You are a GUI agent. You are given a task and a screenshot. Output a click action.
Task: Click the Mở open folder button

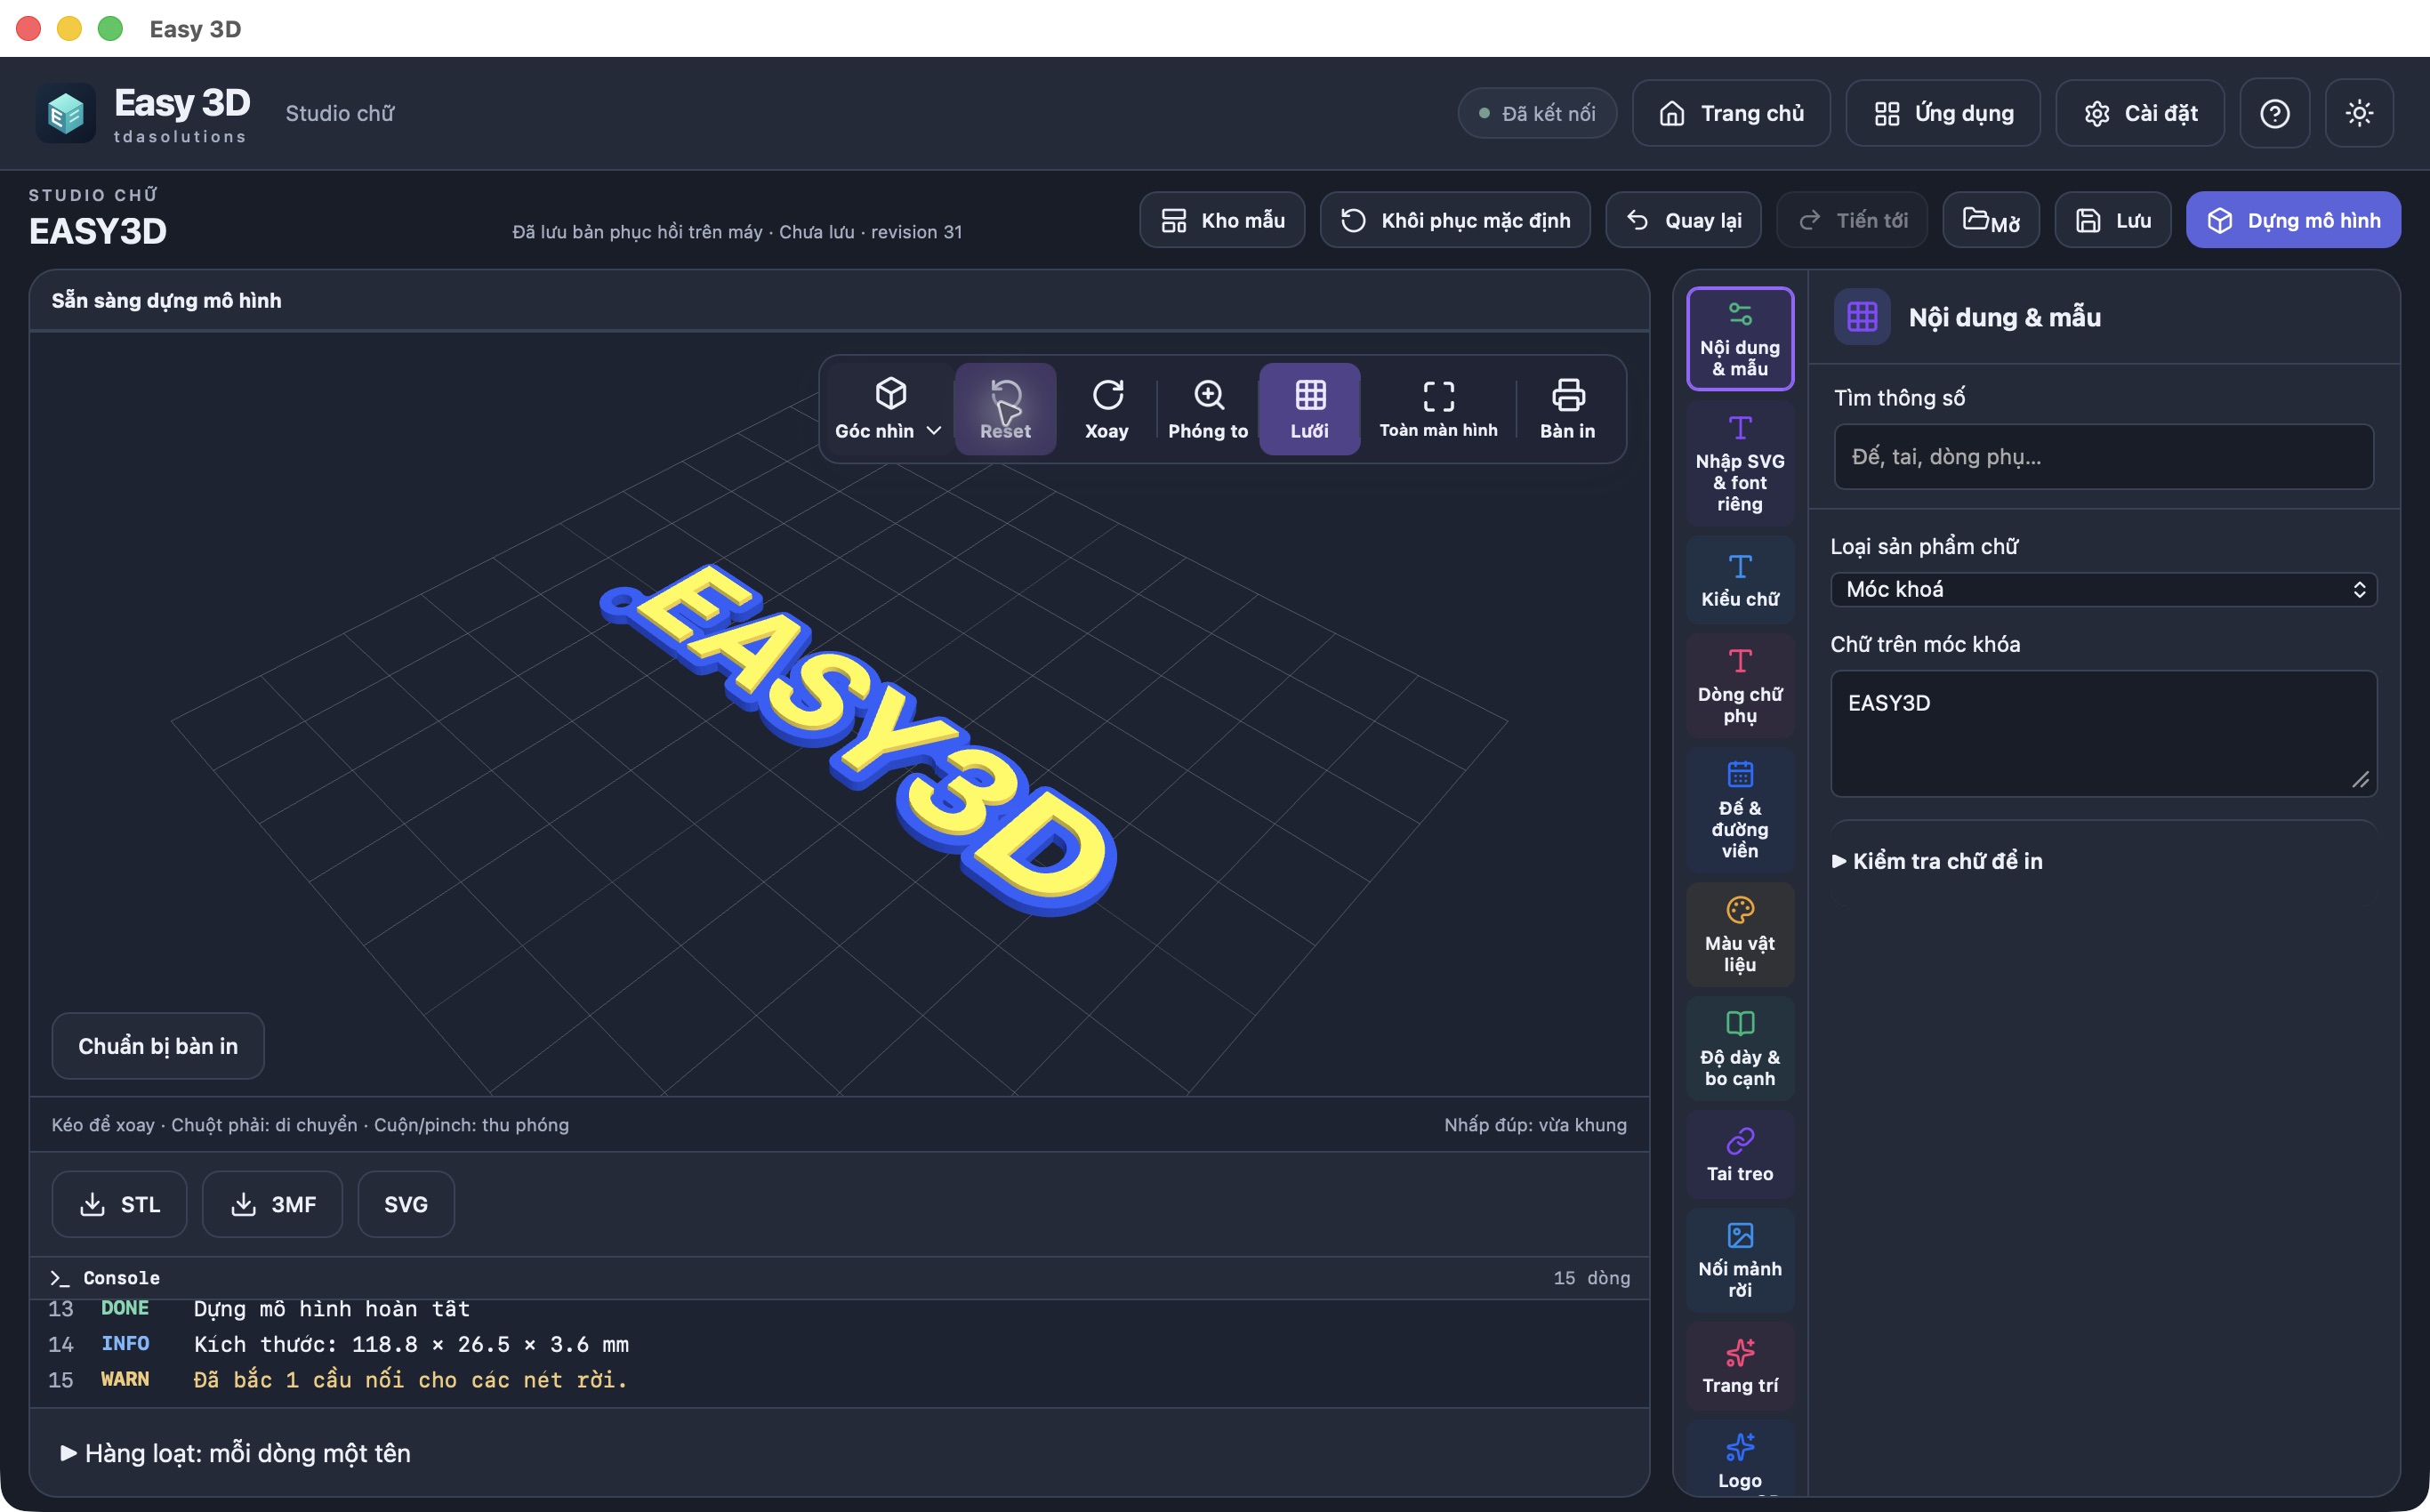(x=1991, y=220)
